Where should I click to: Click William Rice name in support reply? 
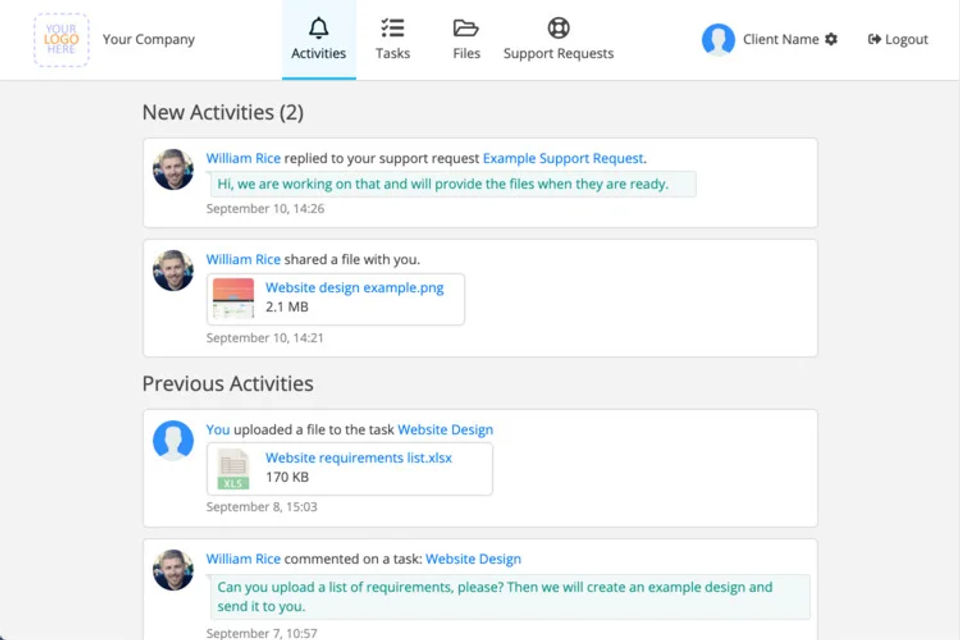click(243, 158)
